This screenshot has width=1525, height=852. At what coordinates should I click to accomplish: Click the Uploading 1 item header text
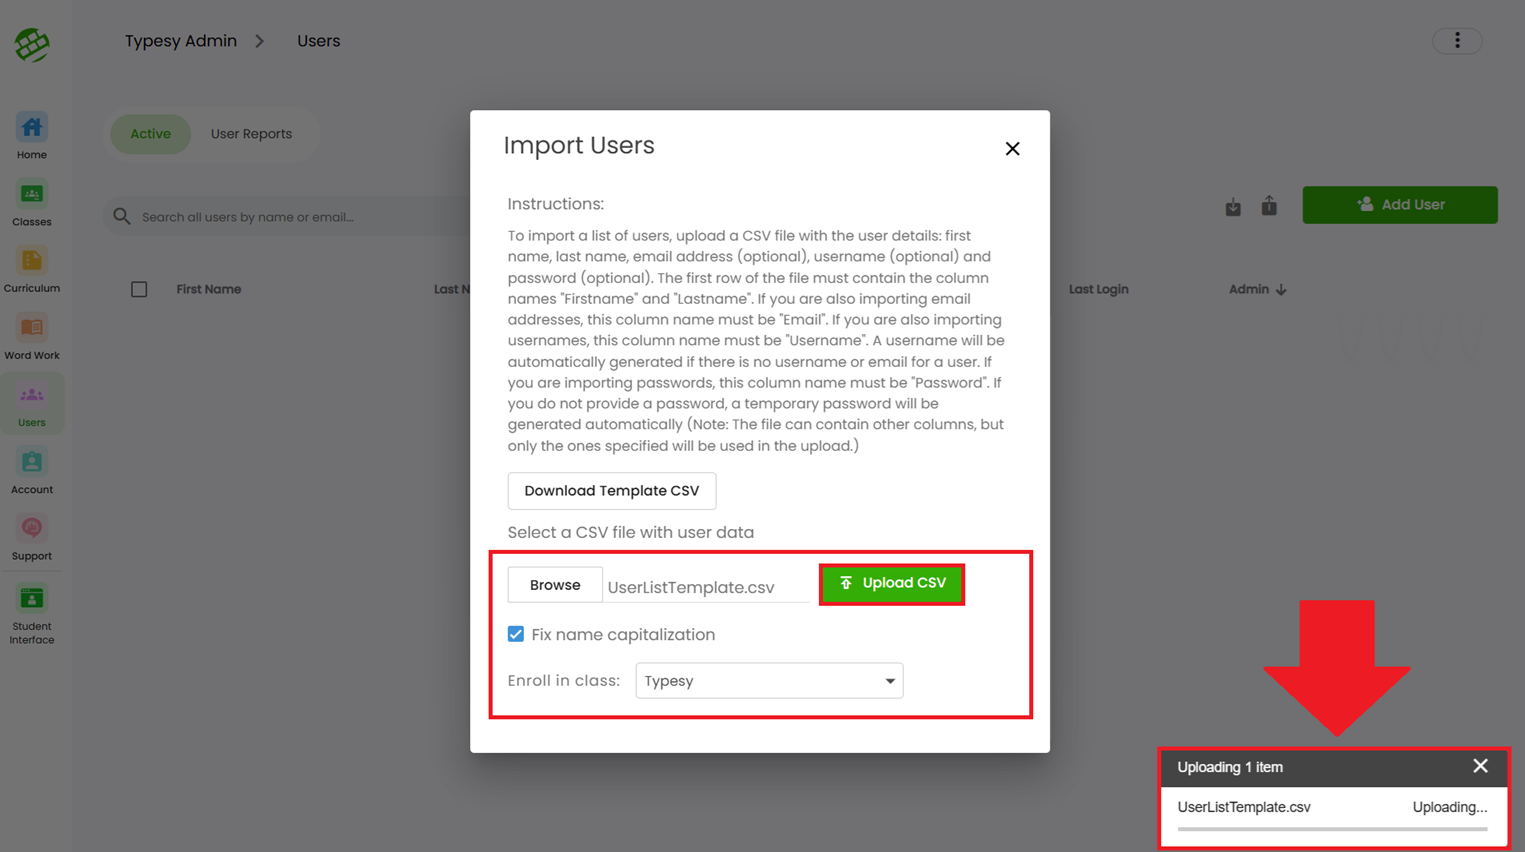pos(1230,767)
